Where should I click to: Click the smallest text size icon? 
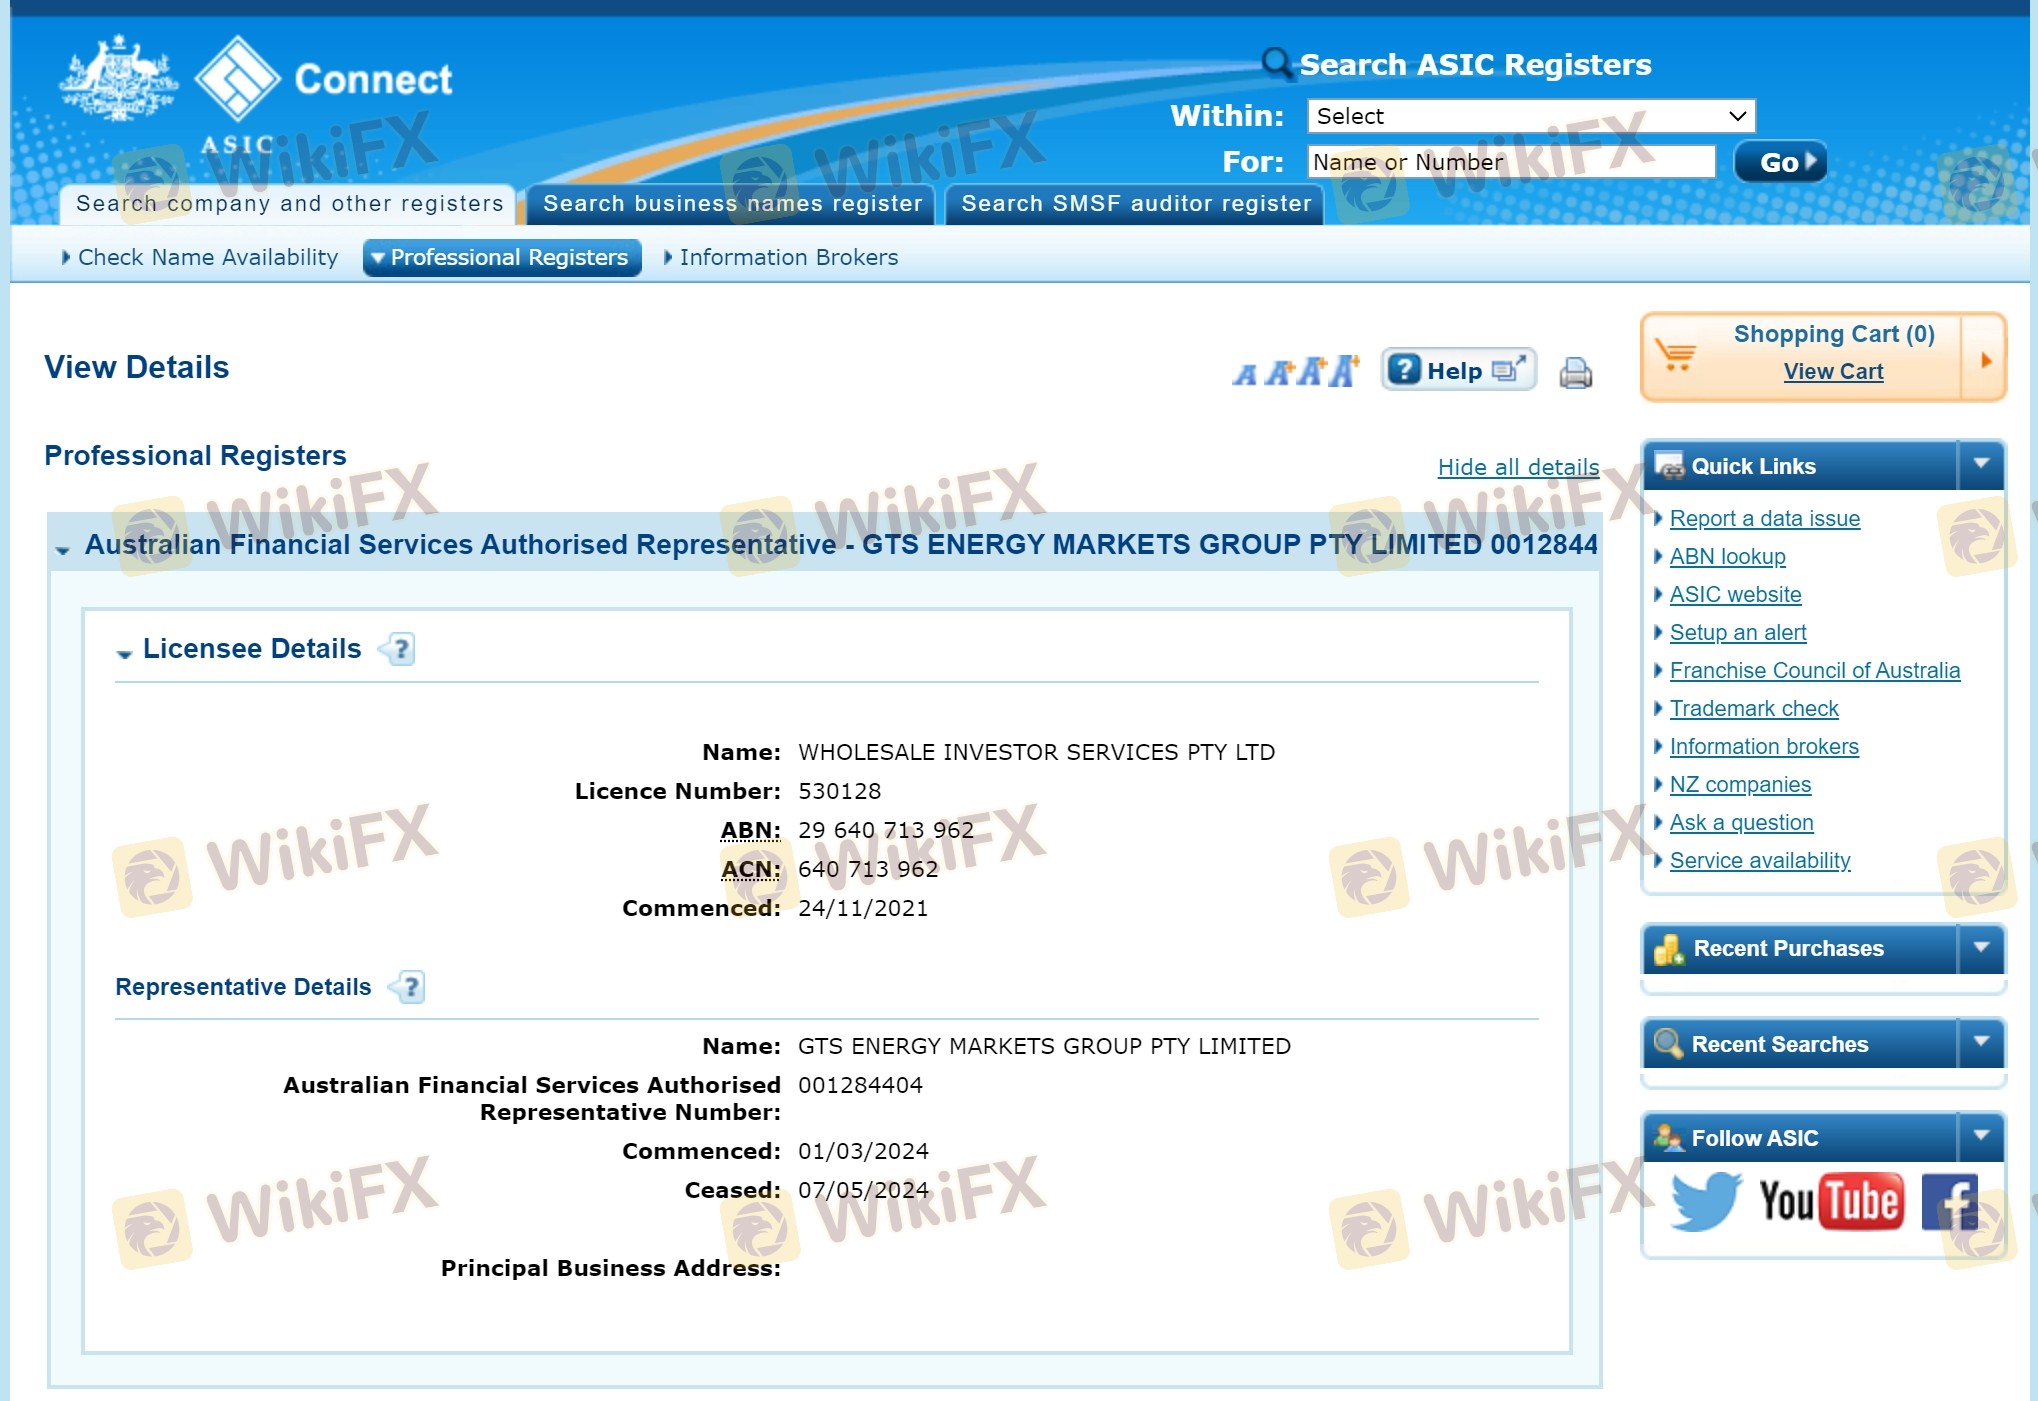[1244, 375]
